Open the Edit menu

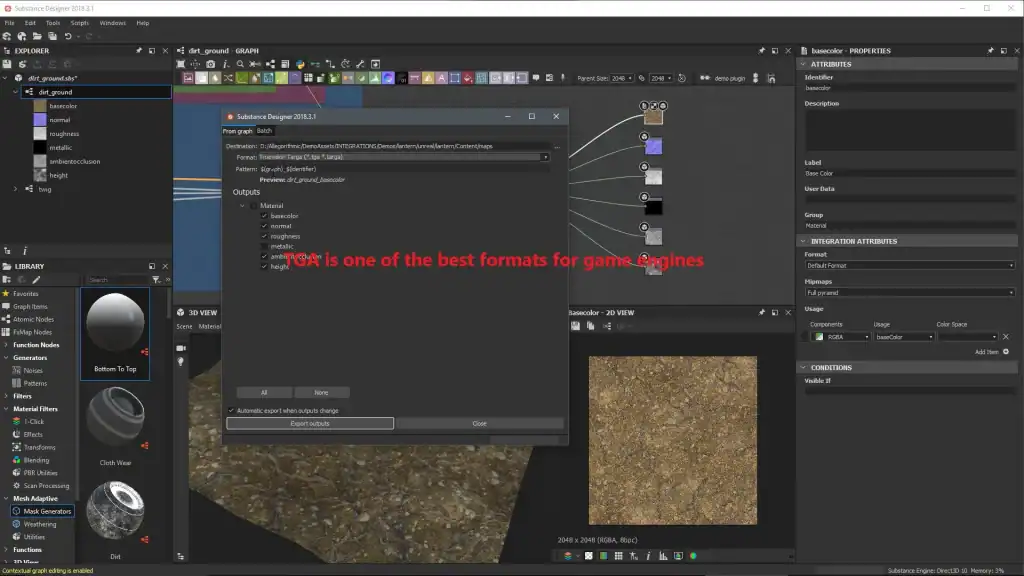30,23
